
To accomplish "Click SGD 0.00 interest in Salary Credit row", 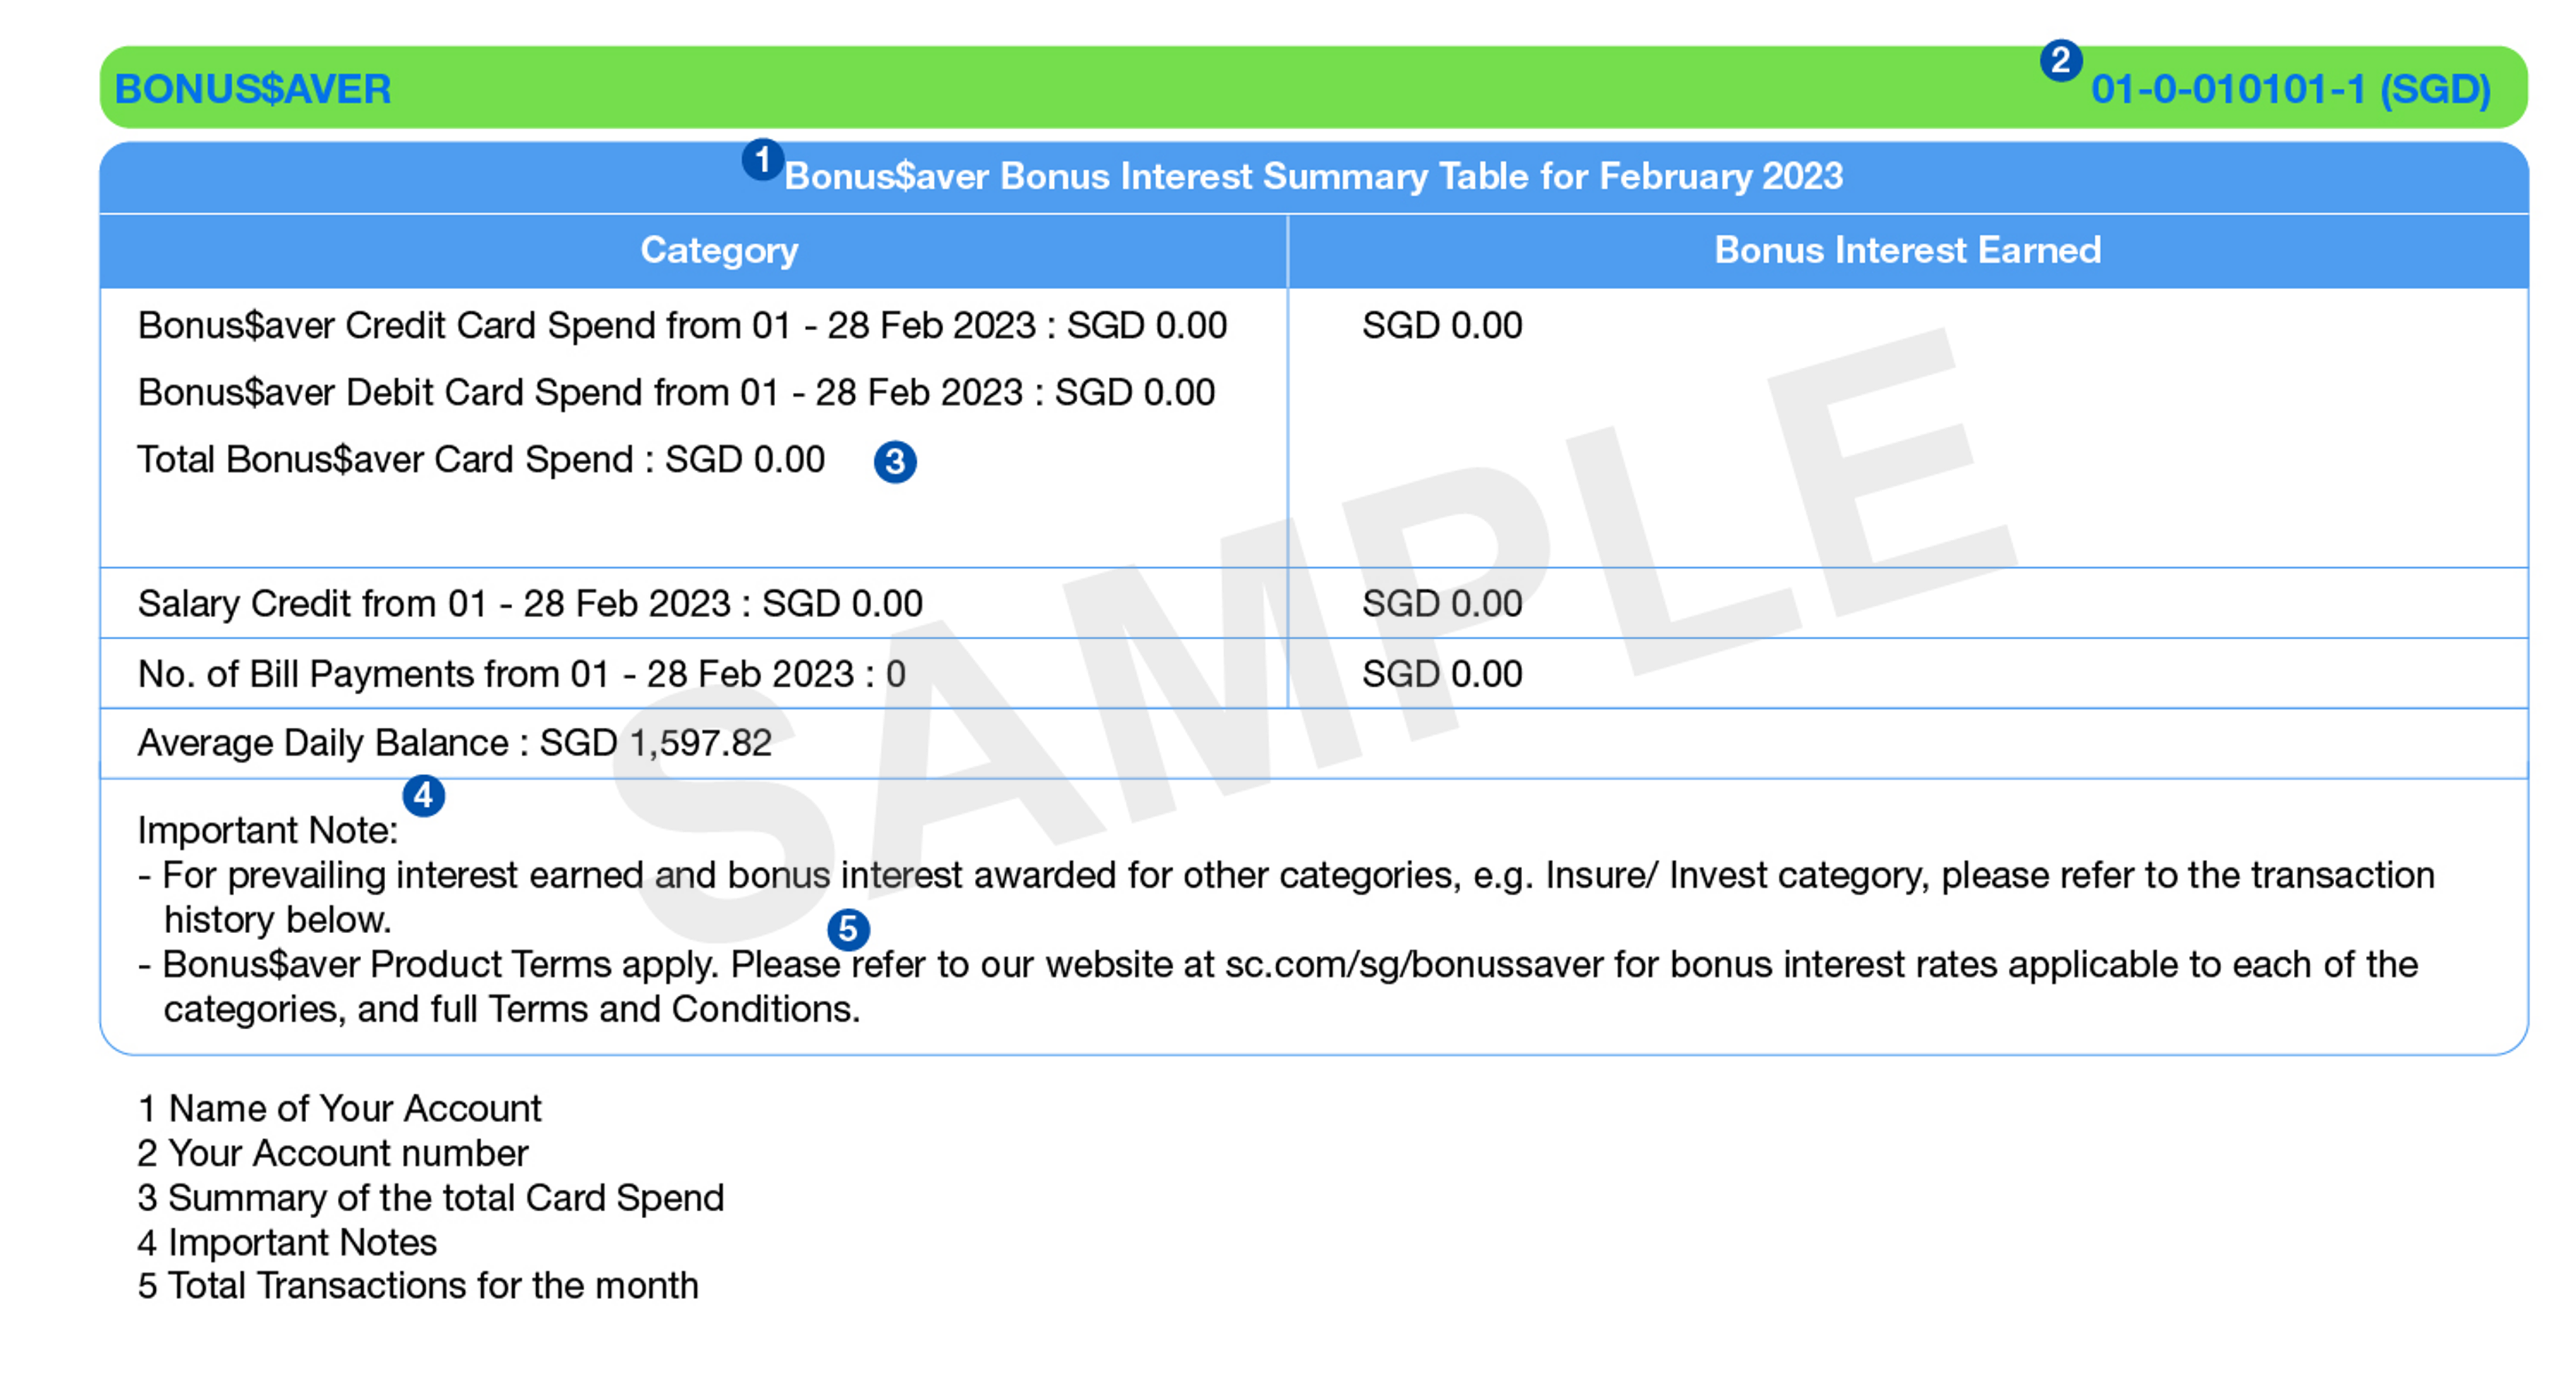I will coord(1442,603).
